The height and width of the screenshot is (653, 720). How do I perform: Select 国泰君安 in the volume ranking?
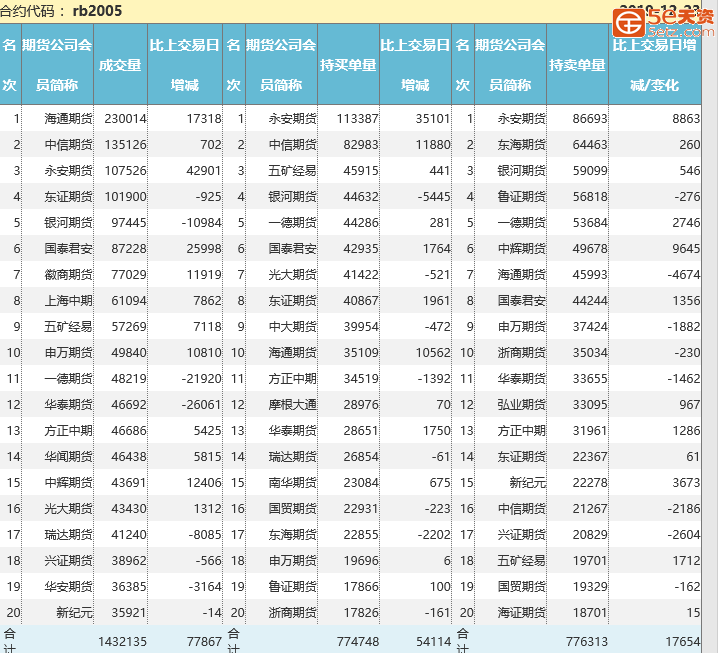68,249
